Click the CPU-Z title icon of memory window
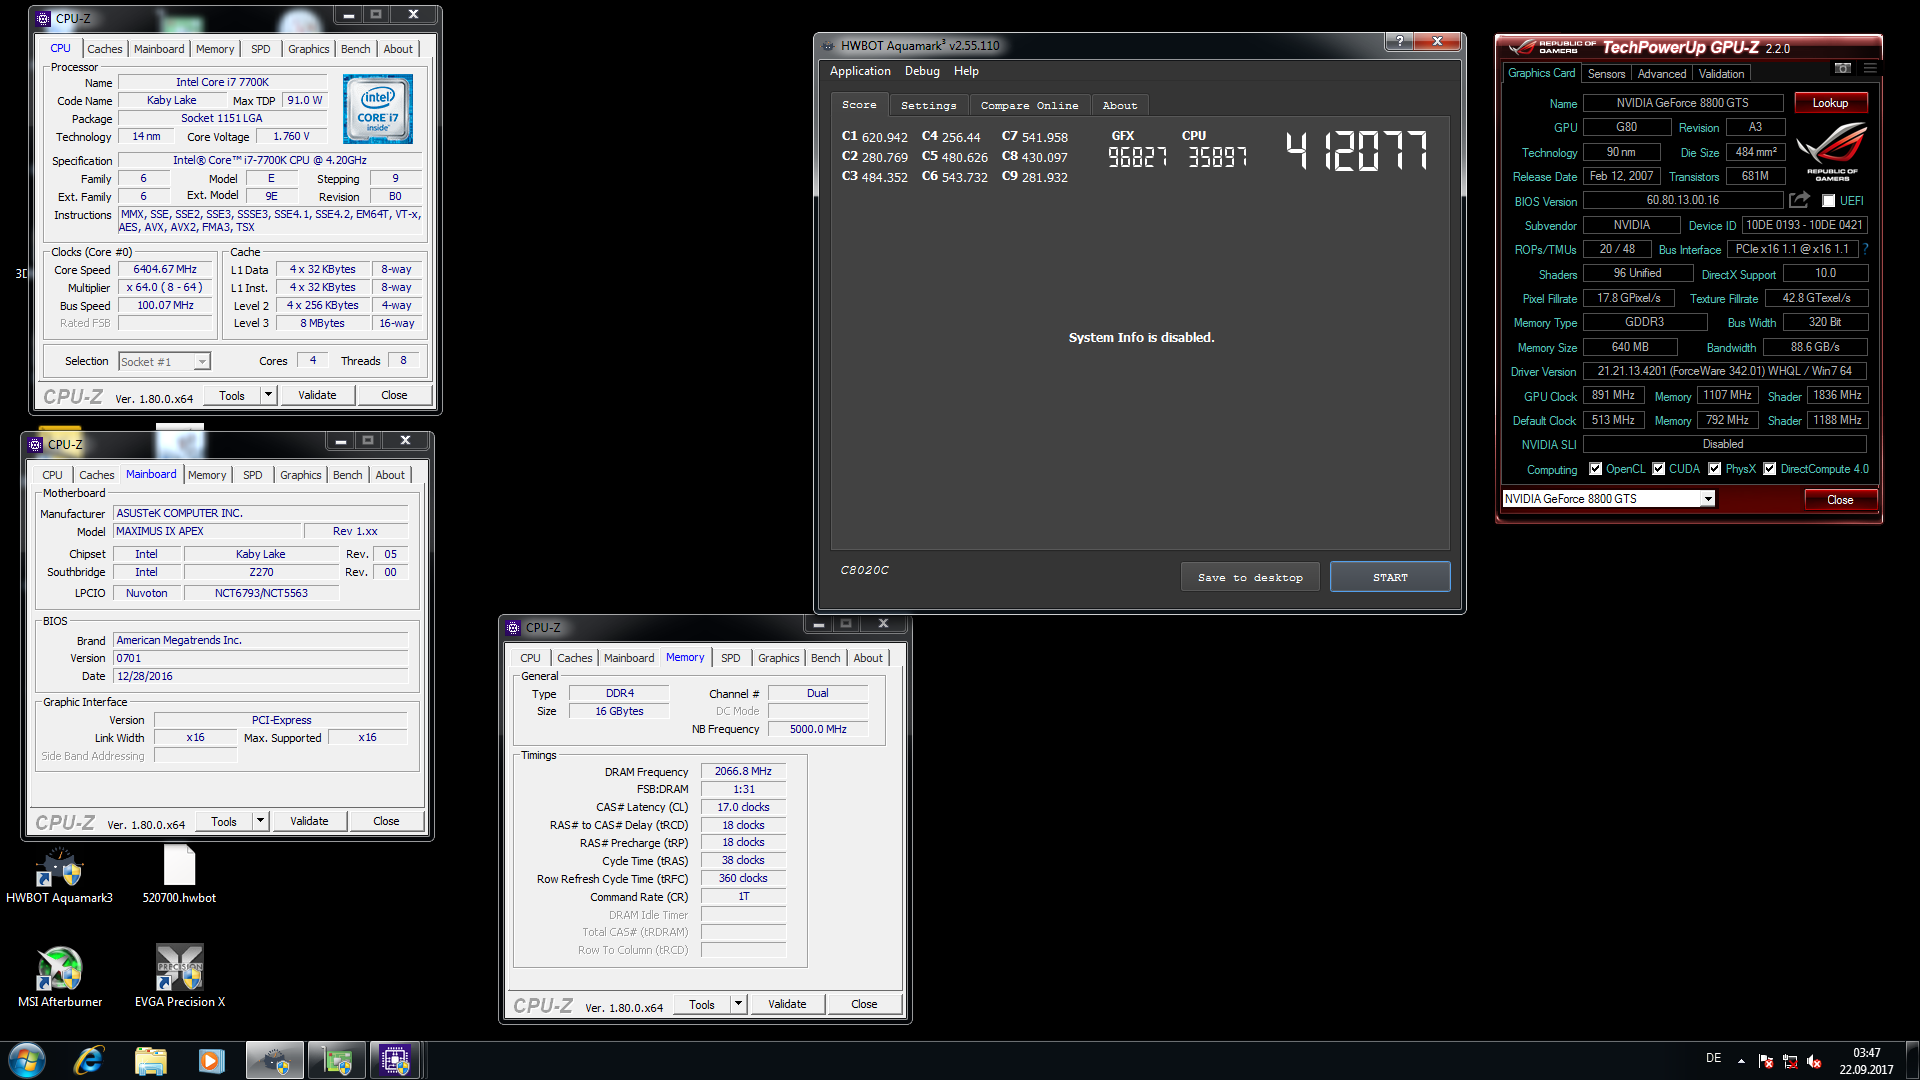1920x1080 pixels. [x=513, y=627]
